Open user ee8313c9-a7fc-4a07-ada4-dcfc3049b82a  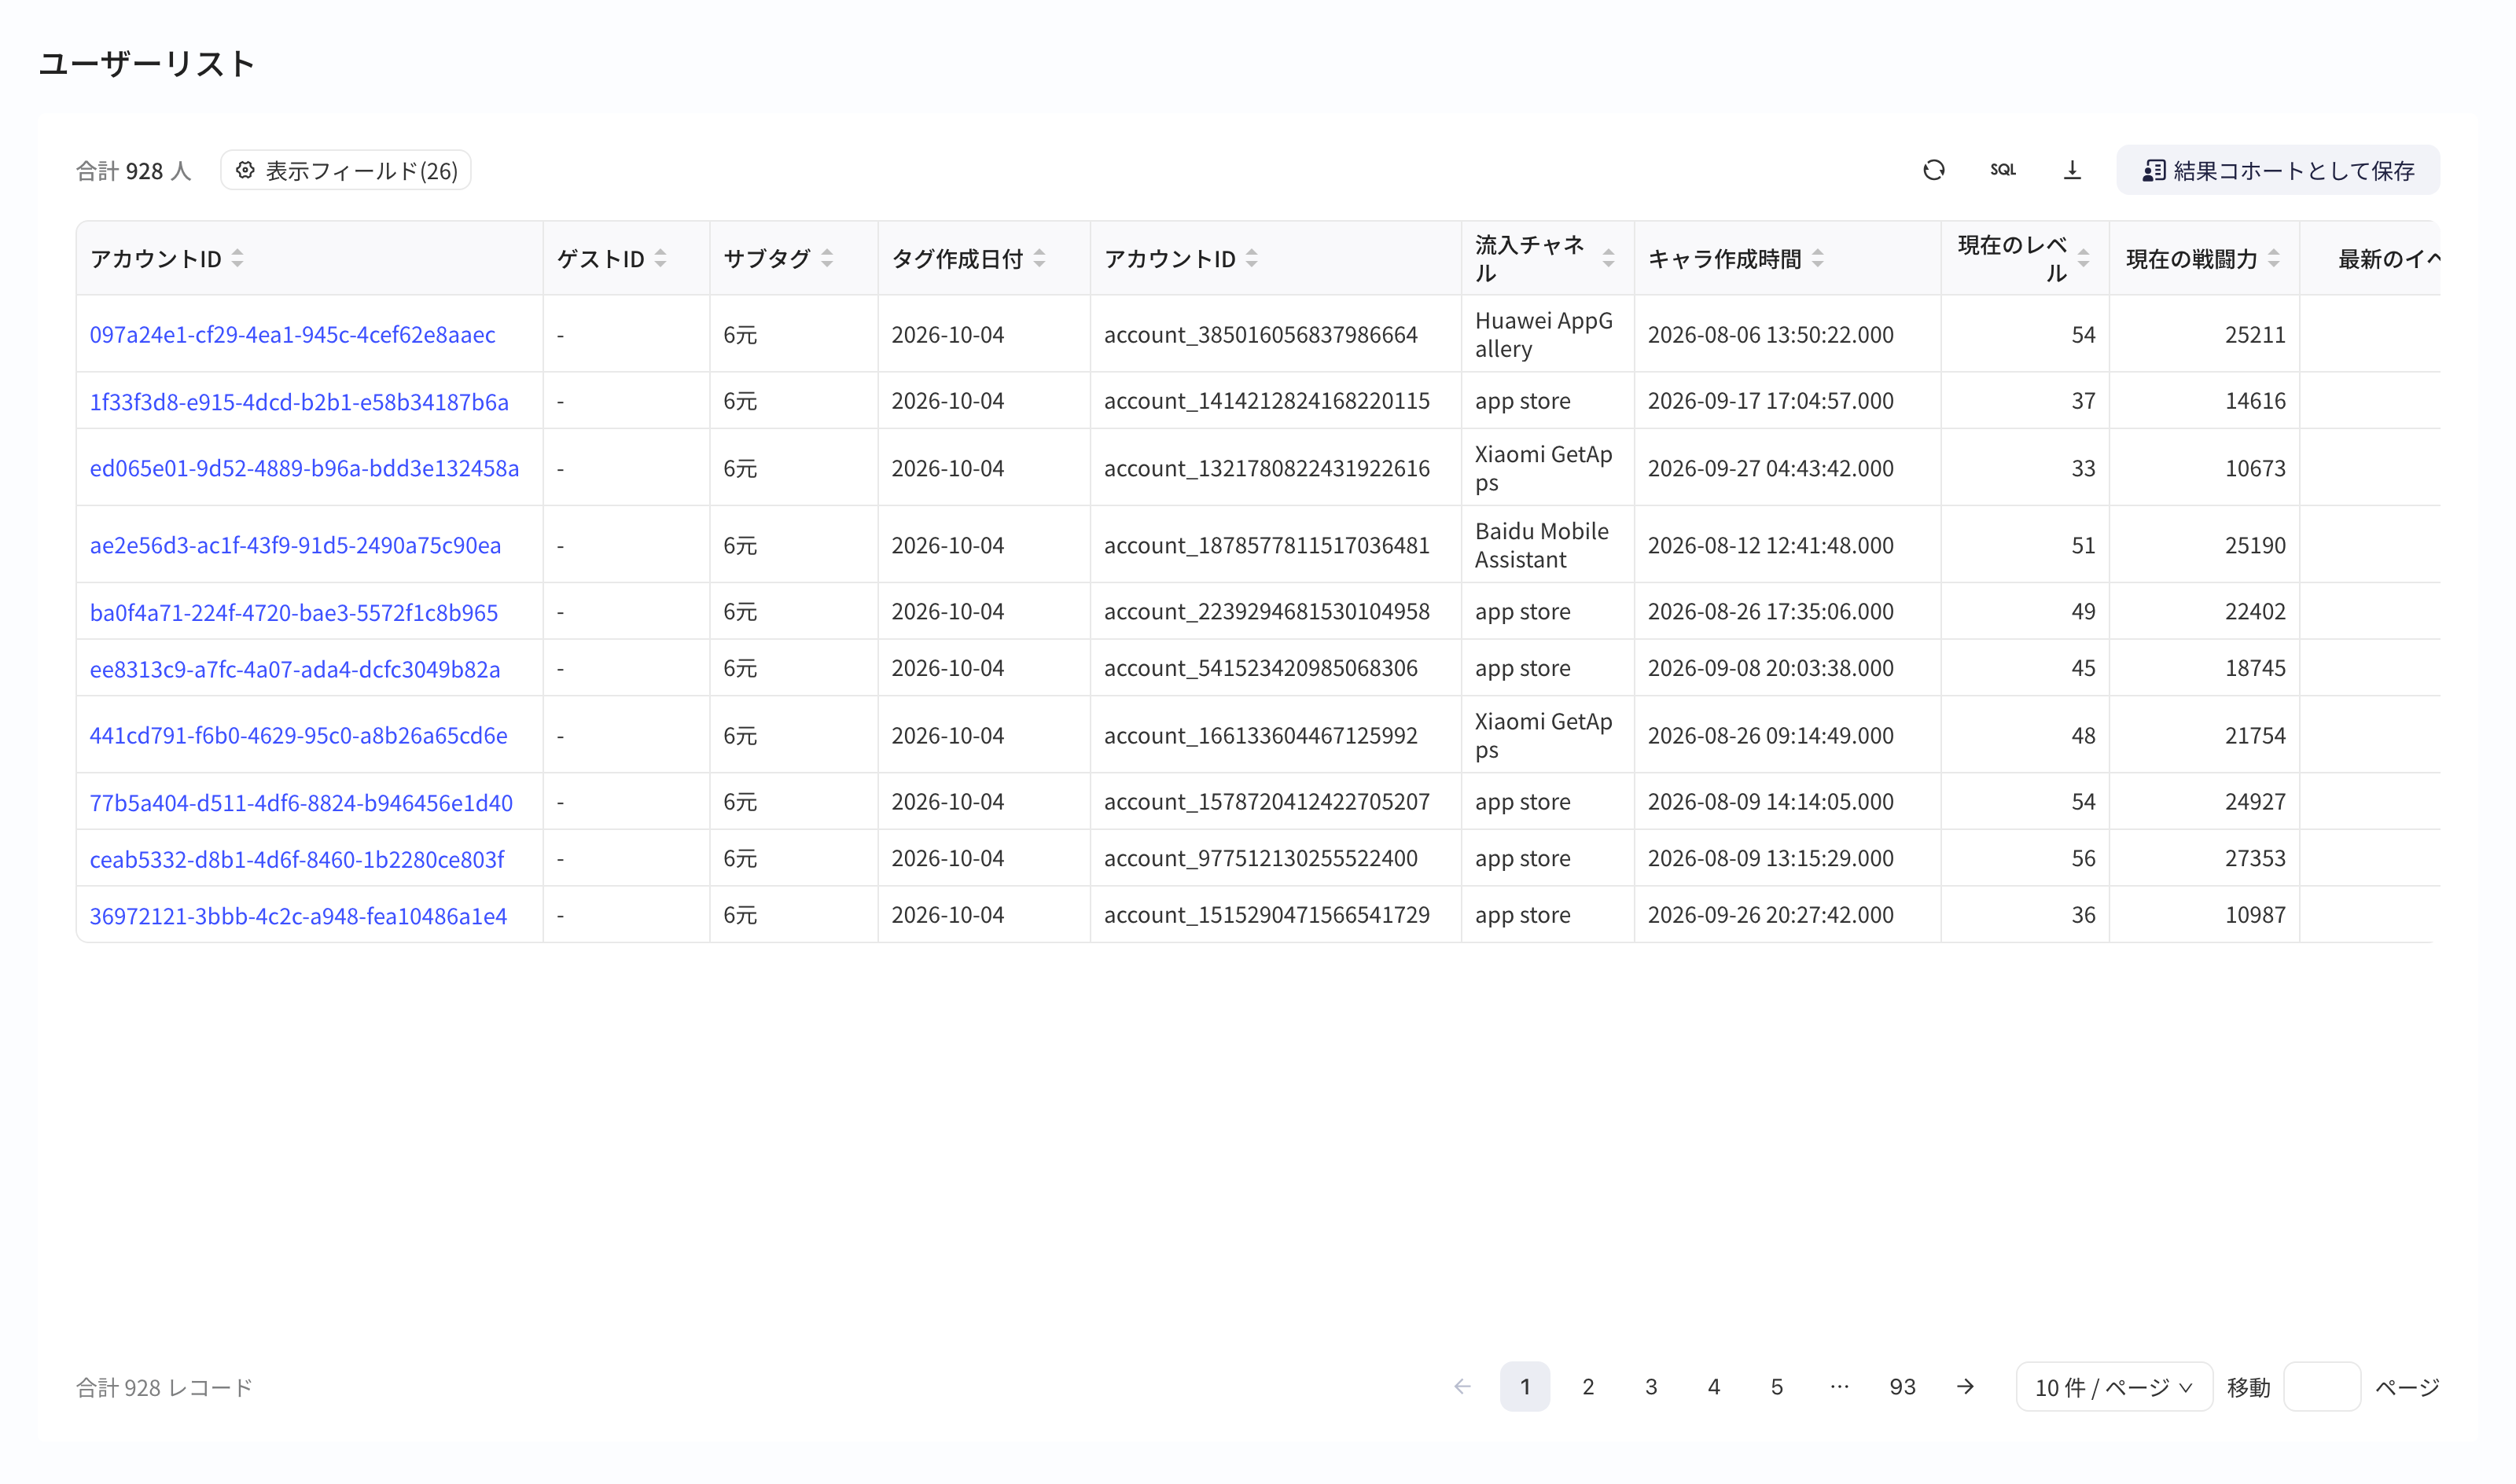click(x=295, y=669)
